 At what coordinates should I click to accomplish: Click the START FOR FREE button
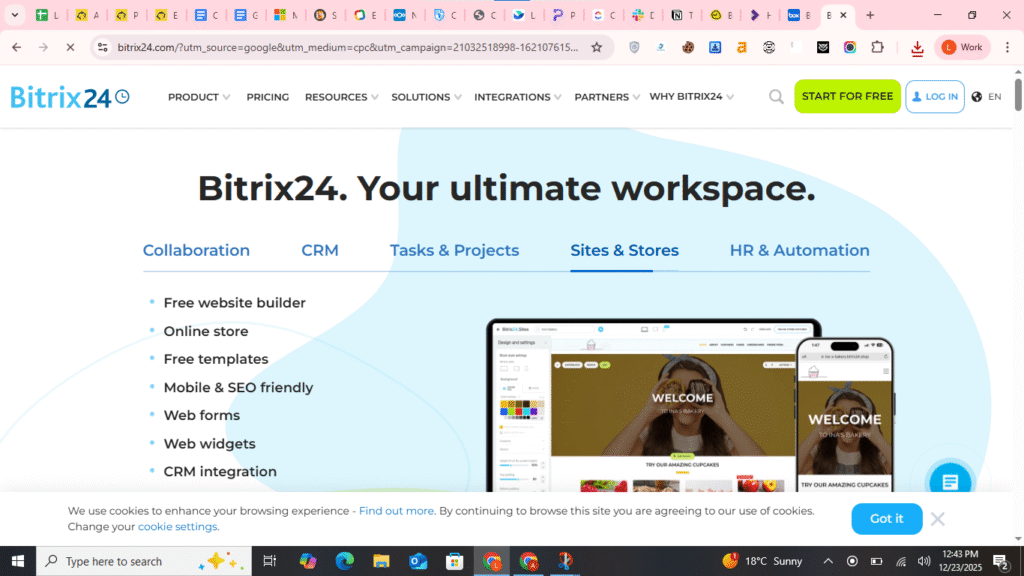pyautogui.click(x=847, y=97)
